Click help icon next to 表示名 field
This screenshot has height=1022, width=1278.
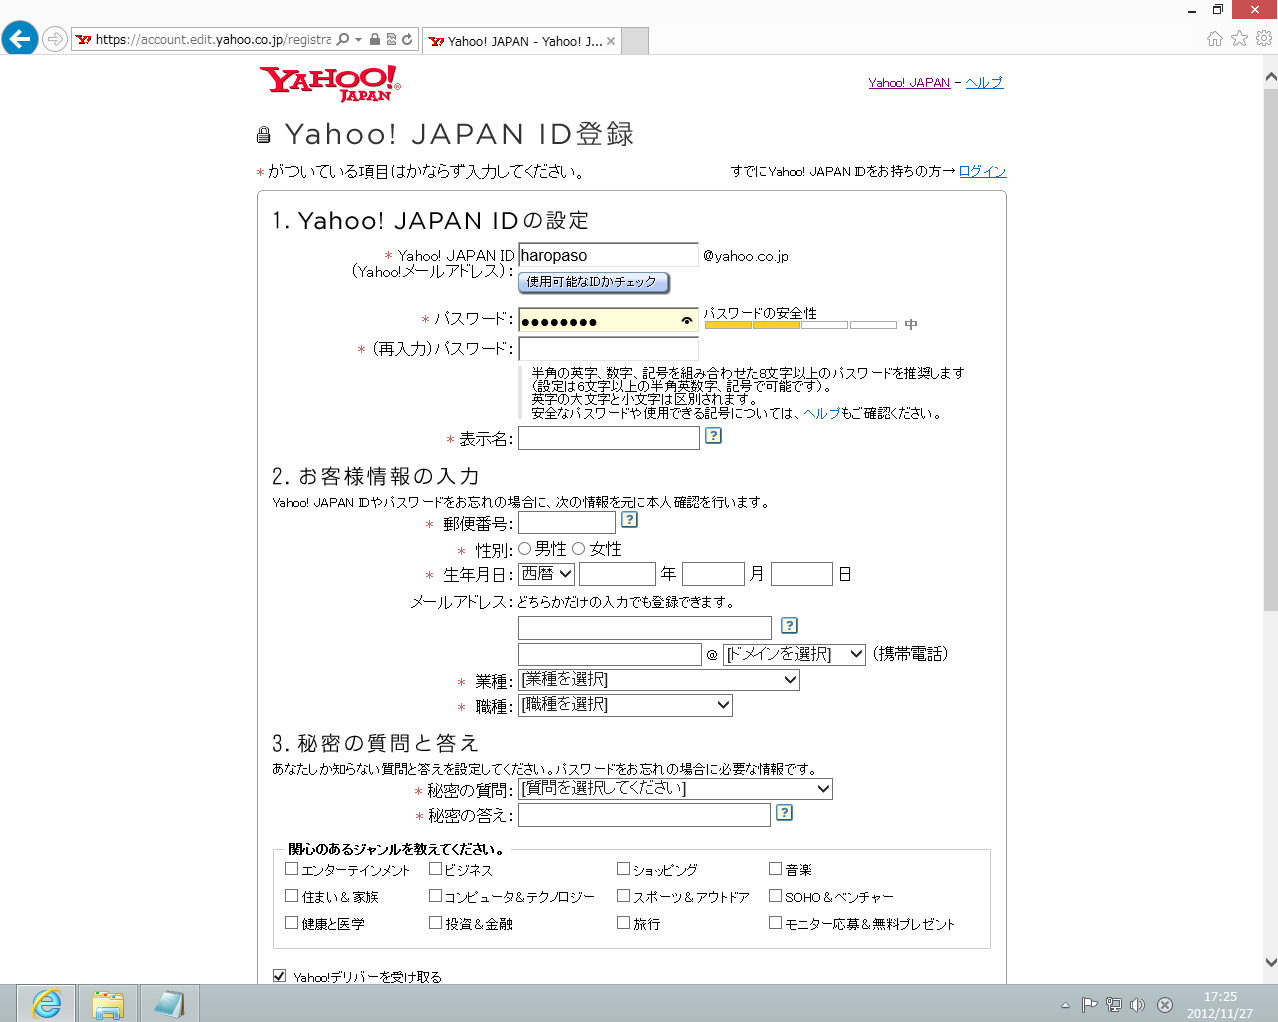(x=713, y=435)
